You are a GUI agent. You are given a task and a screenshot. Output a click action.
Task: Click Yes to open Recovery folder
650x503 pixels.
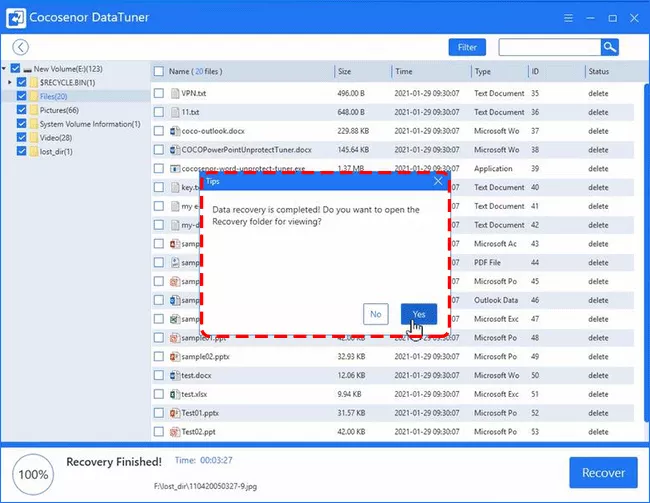click(x=419, y=314)
